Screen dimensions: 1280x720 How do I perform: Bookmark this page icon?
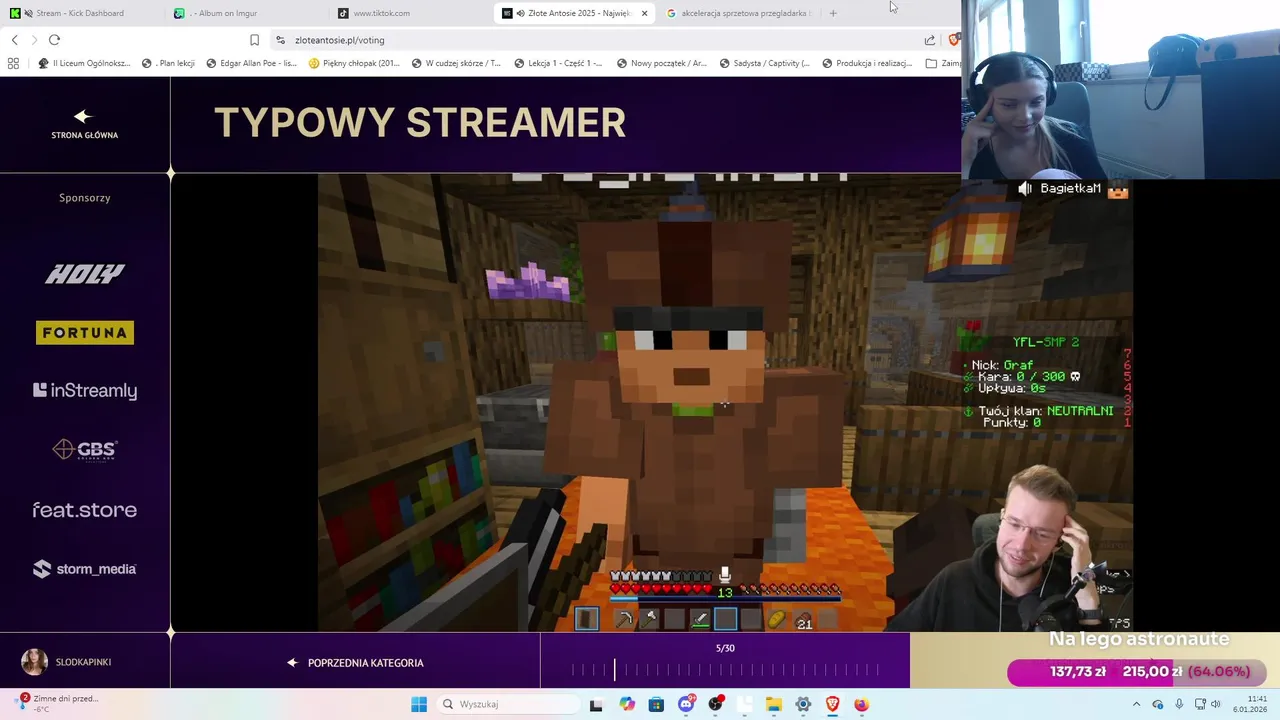click(x=254, y=40)
